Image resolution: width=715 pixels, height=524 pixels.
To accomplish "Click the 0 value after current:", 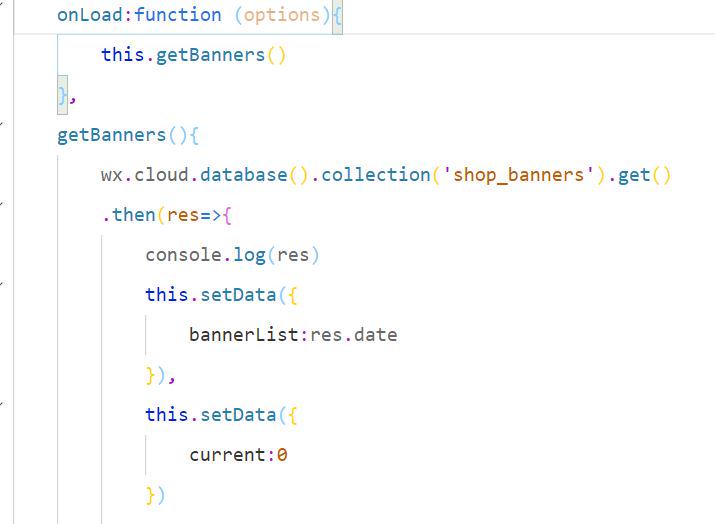I will pyautogui.click(x=282, y=455).
